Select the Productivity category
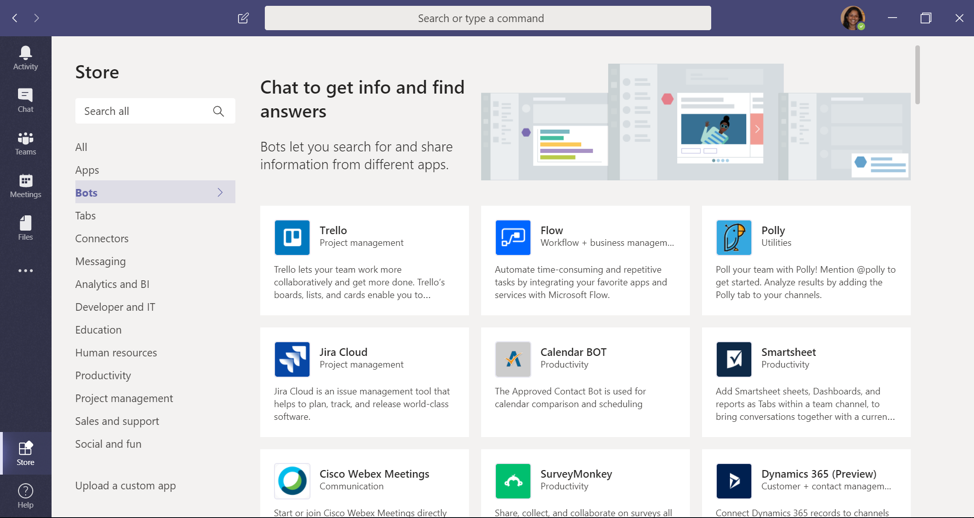Screen dimensions: 974x518 103,376
